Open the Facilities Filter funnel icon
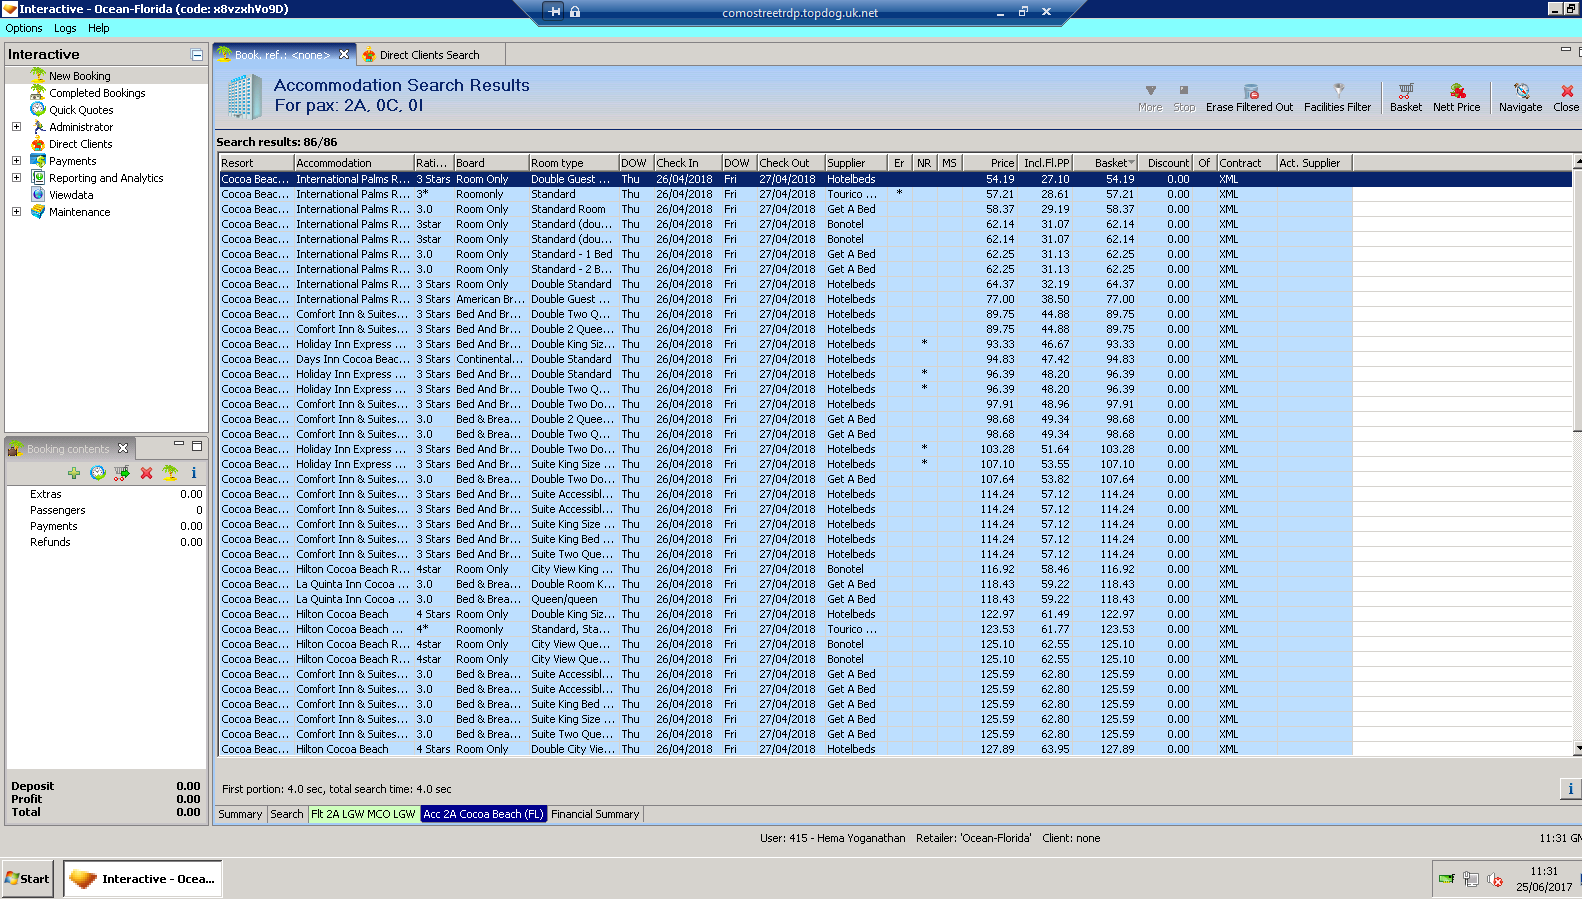 [1338, 90]
